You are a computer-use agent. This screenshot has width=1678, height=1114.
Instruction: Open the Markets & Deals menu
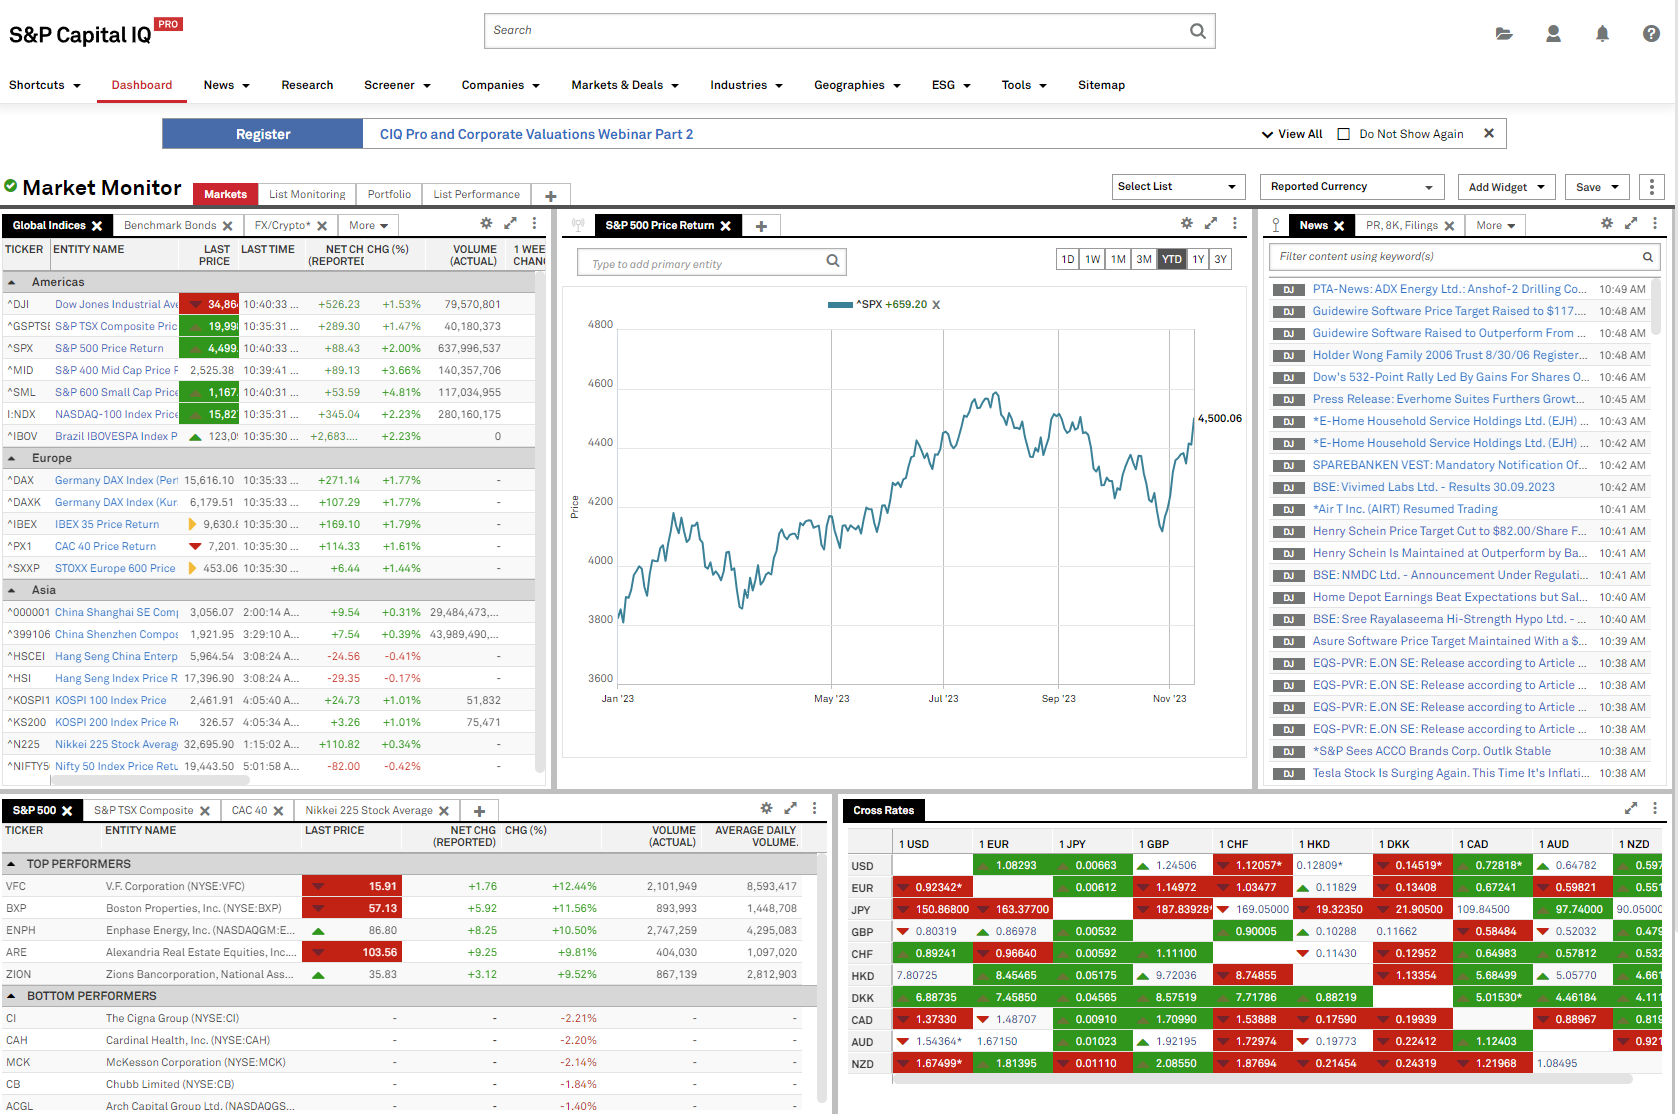[x=625, y=85]
